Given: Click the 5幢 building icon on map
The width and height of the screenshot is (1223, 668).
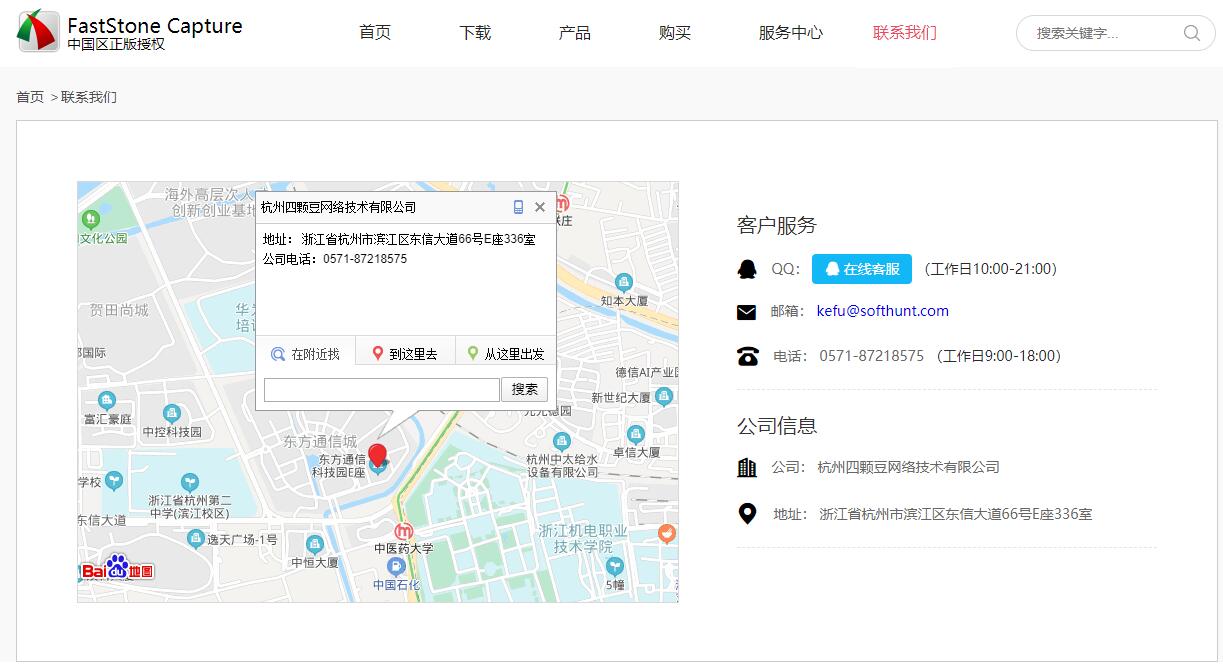Looking at the screenshot, I should tap(615, 566).
